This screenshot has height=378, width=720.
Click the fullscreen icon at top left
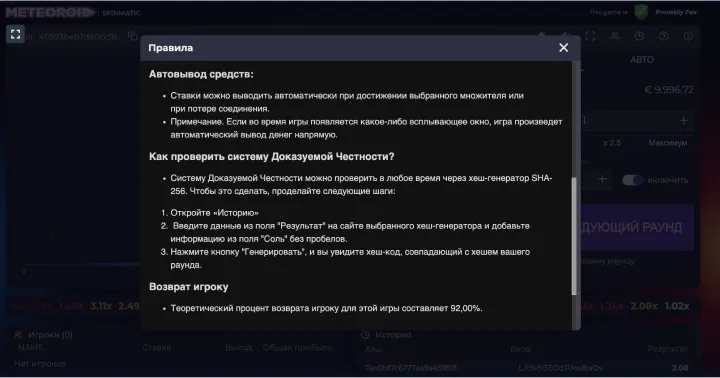tap(15, 34)
